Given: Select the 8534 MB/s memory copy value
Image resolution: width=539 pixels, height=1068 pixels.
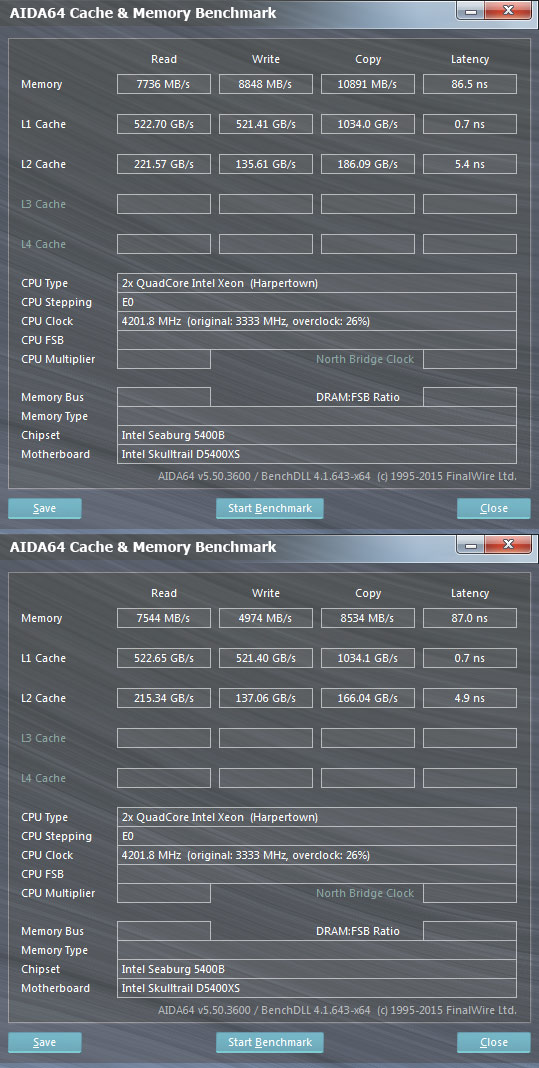Looking at the screenshot, I should point(368,618).
